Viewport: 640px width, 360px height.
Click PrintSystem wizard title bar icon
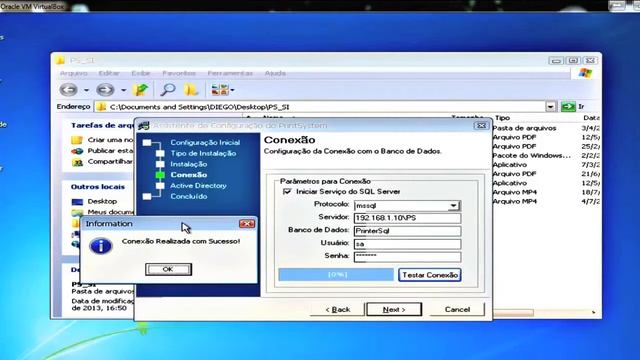point(144,125)
